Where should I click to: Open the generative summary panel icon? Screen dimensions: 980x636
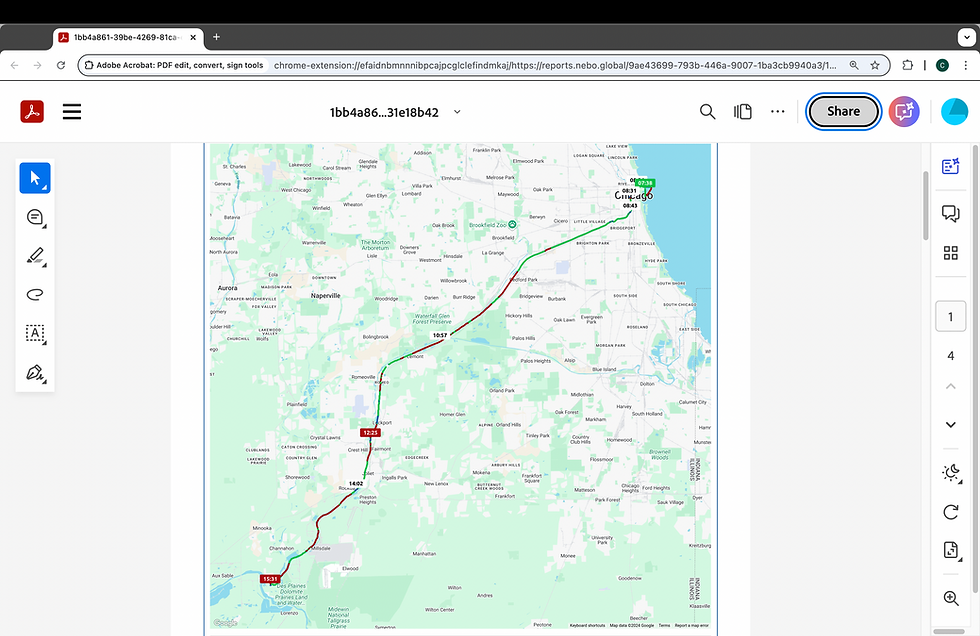coord(951,166)
